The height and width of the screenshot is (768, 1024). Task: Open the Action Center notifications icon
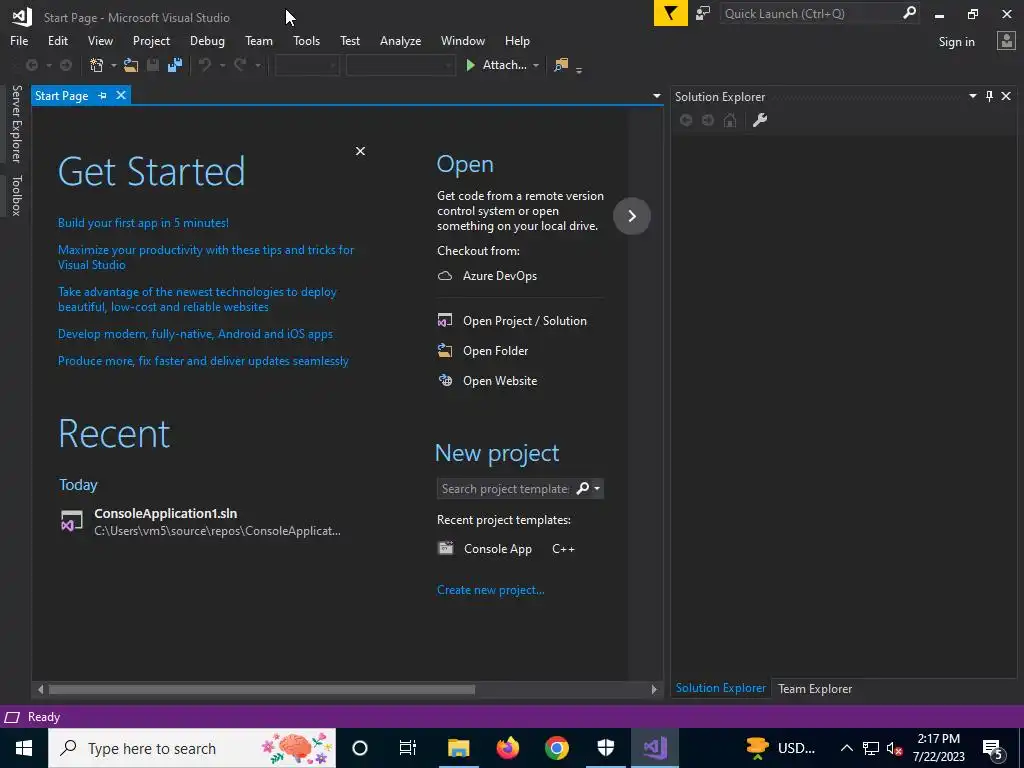(993, 748)
